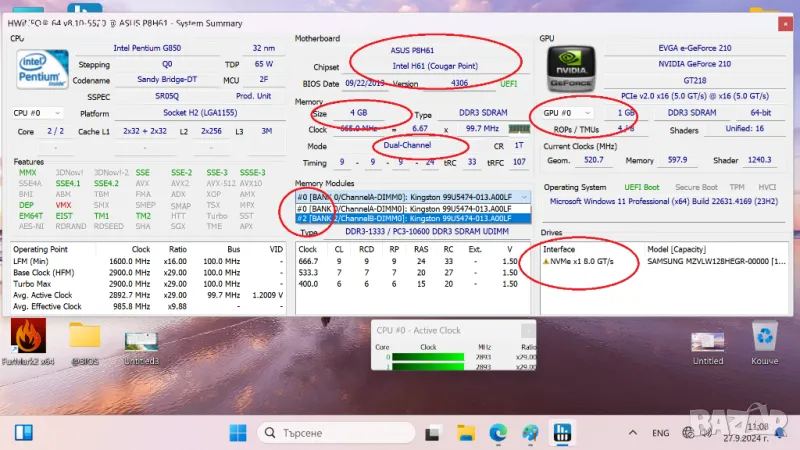The height and width of the screenshot is (450, 800).
Task: Open the @BIOS desktop folder
Action: click(x=85, y=337)
